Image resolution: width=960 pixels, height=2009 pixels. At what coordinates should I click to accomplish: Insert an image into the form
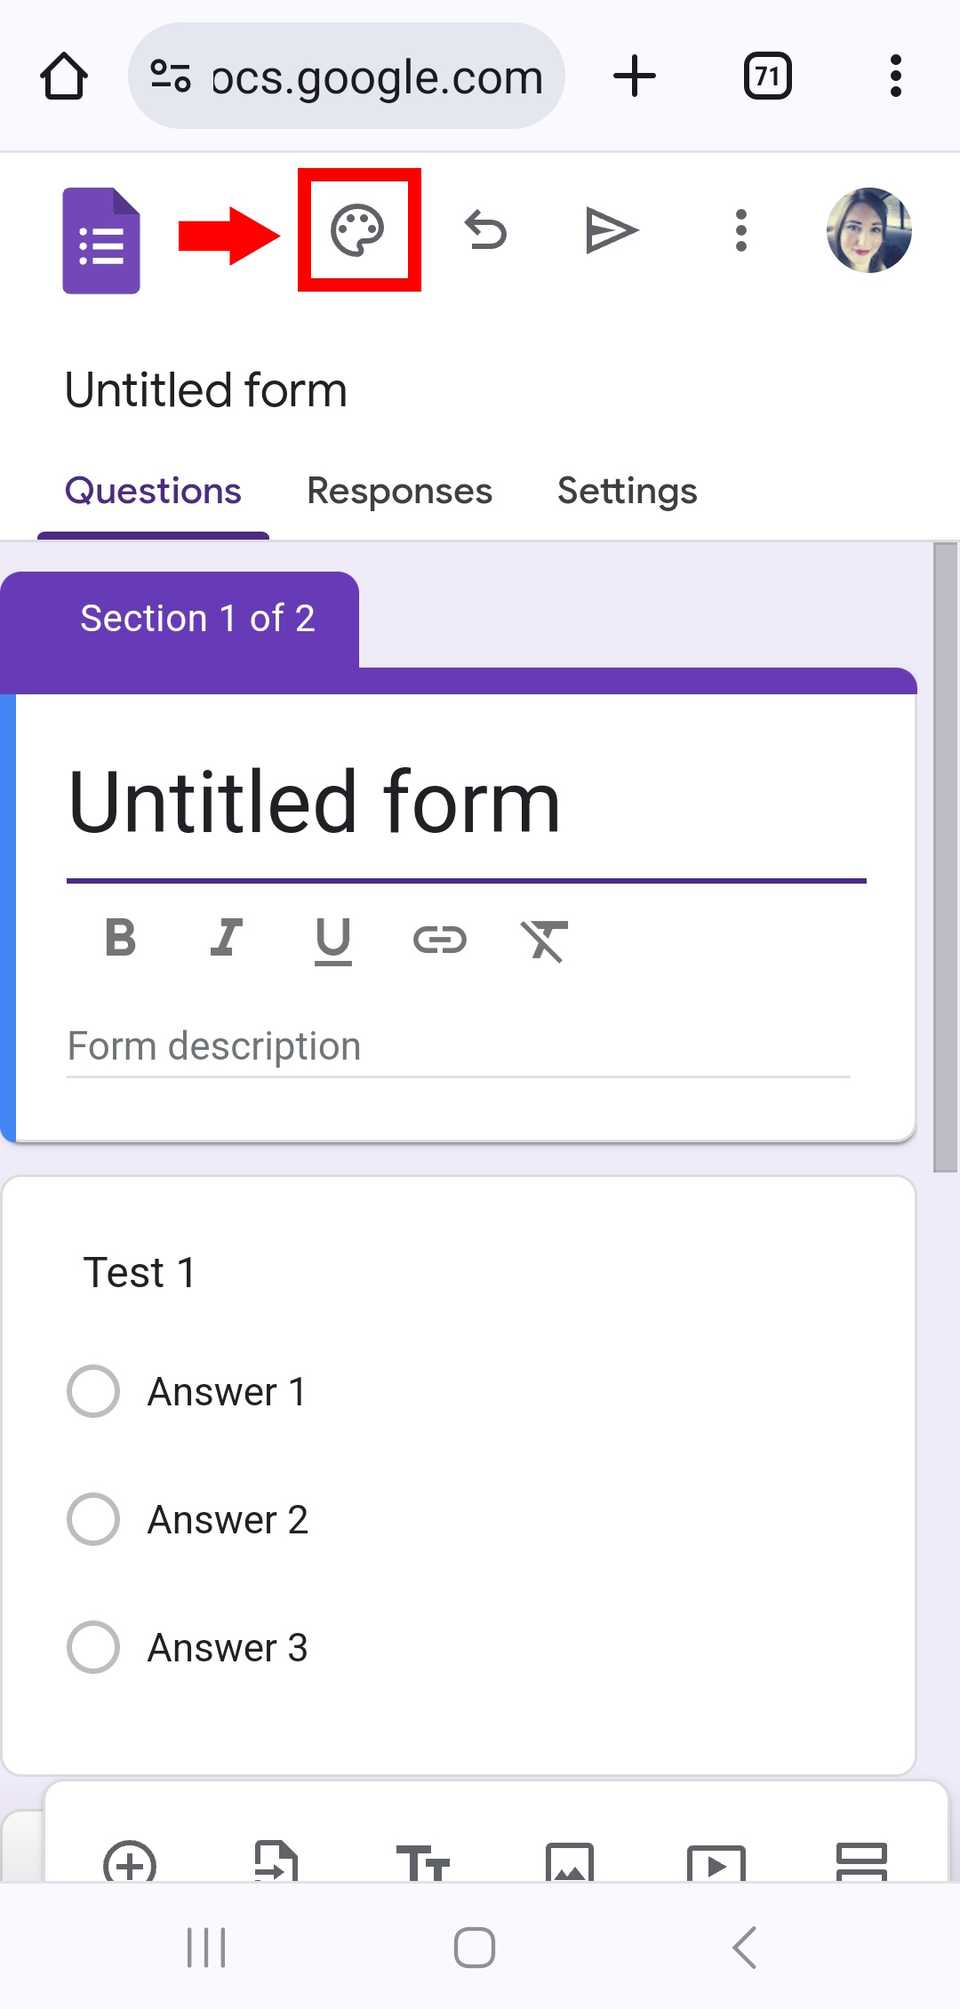tap(570, 1861)
